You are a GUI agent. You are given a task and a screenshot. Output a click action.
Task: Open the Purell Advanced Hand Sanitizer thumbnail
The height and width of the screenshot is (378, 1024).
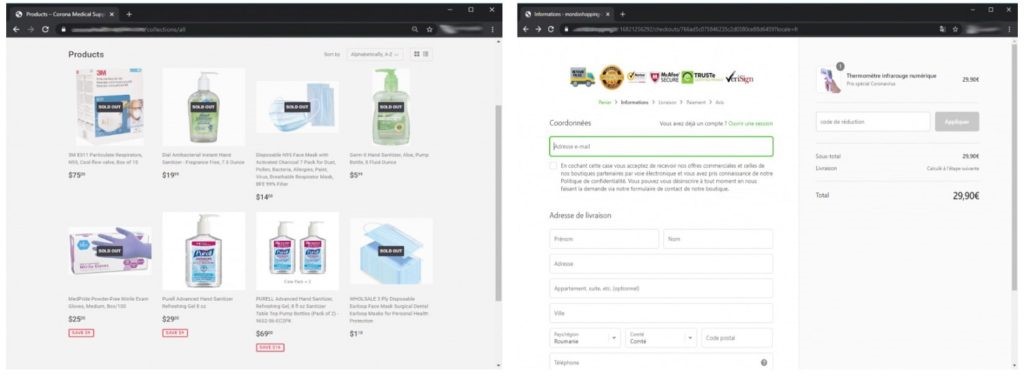pyautogui.click(x=204, y=251)
